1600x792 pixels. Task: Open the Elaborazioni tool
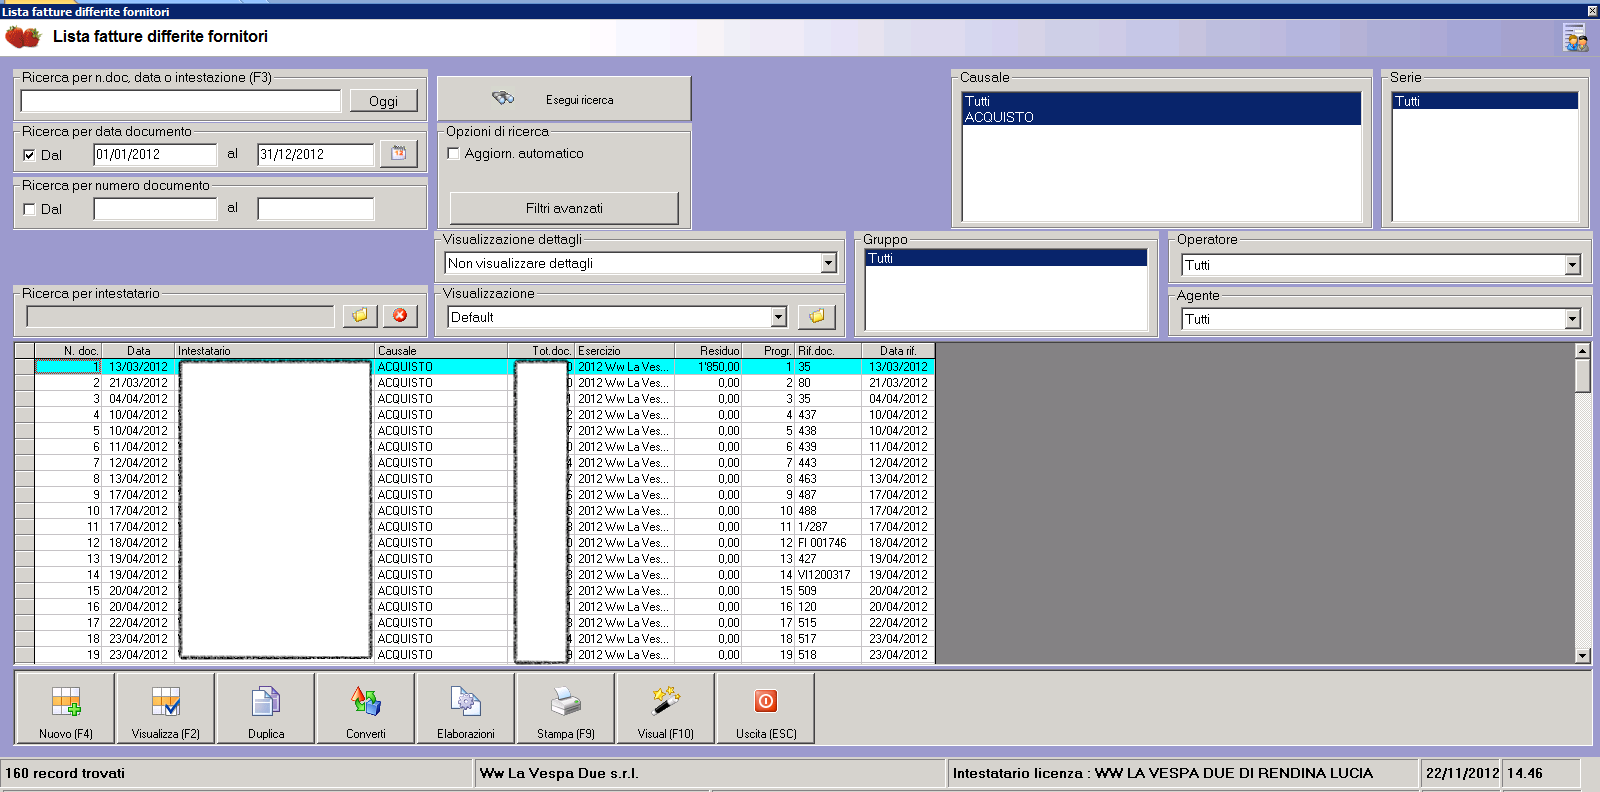click(466, 708)
